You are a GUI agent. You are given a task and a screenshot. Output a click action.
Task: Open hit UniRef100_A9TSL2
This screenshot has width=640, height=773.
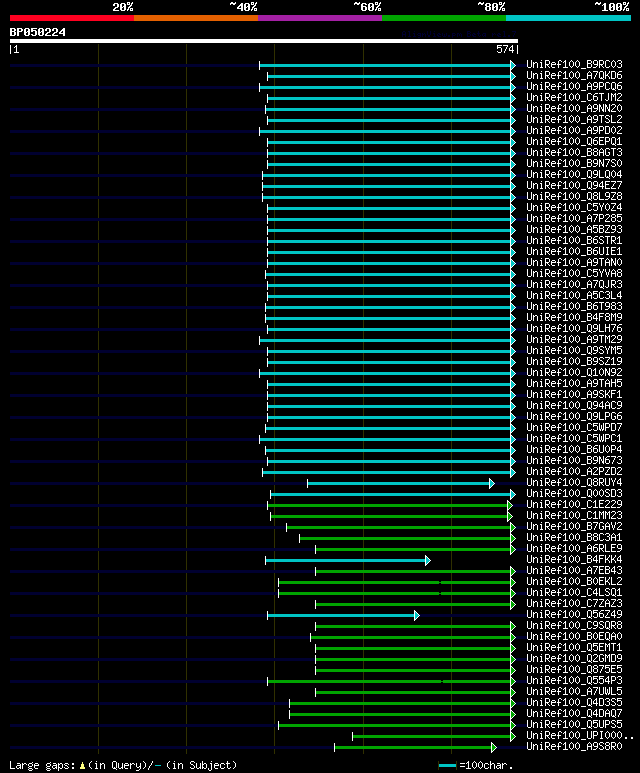point(574,119)
